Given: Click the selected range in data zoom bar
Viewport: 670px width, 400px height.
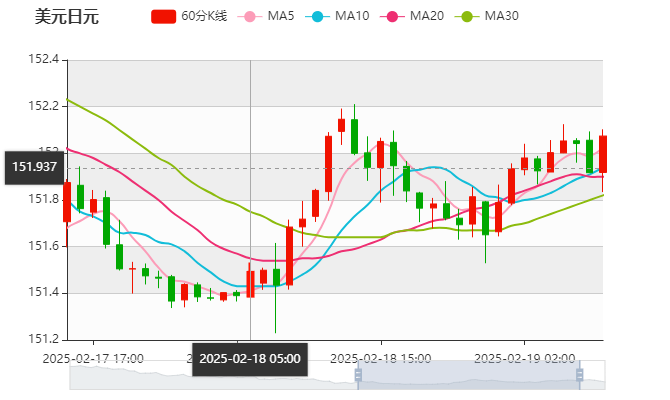Looking at the screenshot, I should (468, 375).
